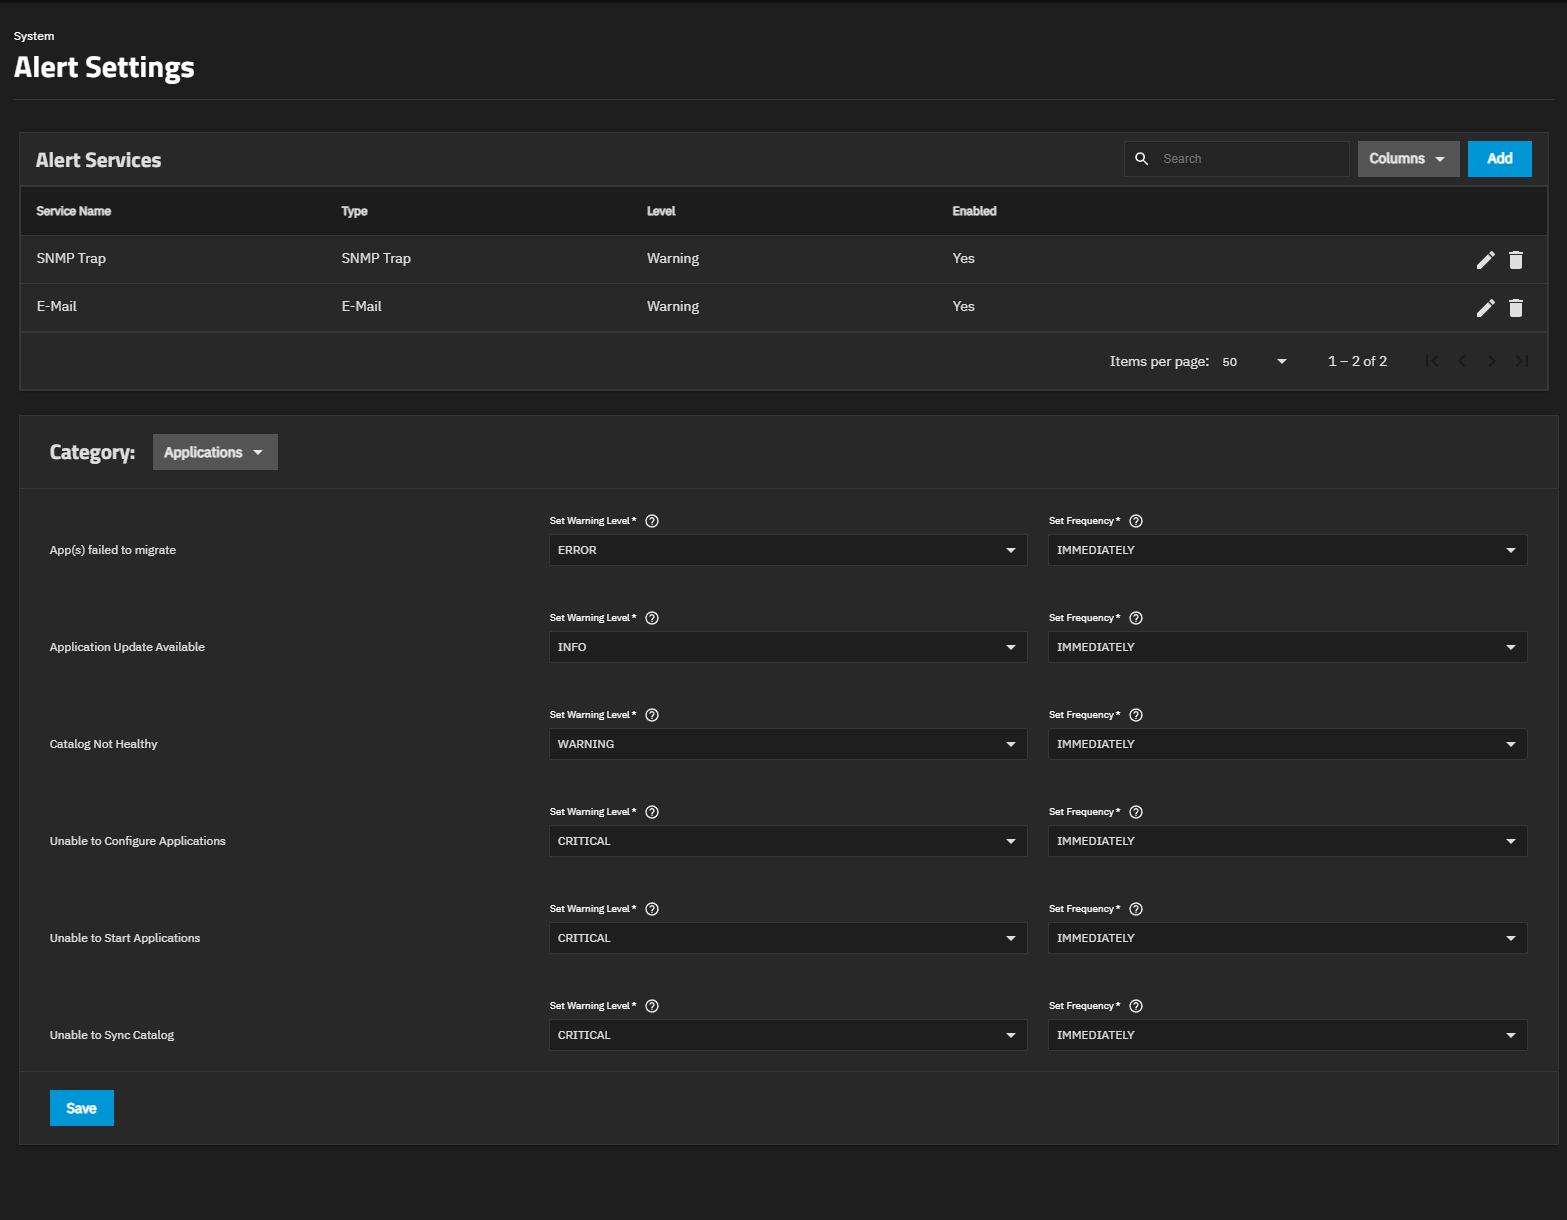Open warning level for Application Update Available
Image resolution: width=1567 pixels, height=1220 pixels.
point(787,647)
